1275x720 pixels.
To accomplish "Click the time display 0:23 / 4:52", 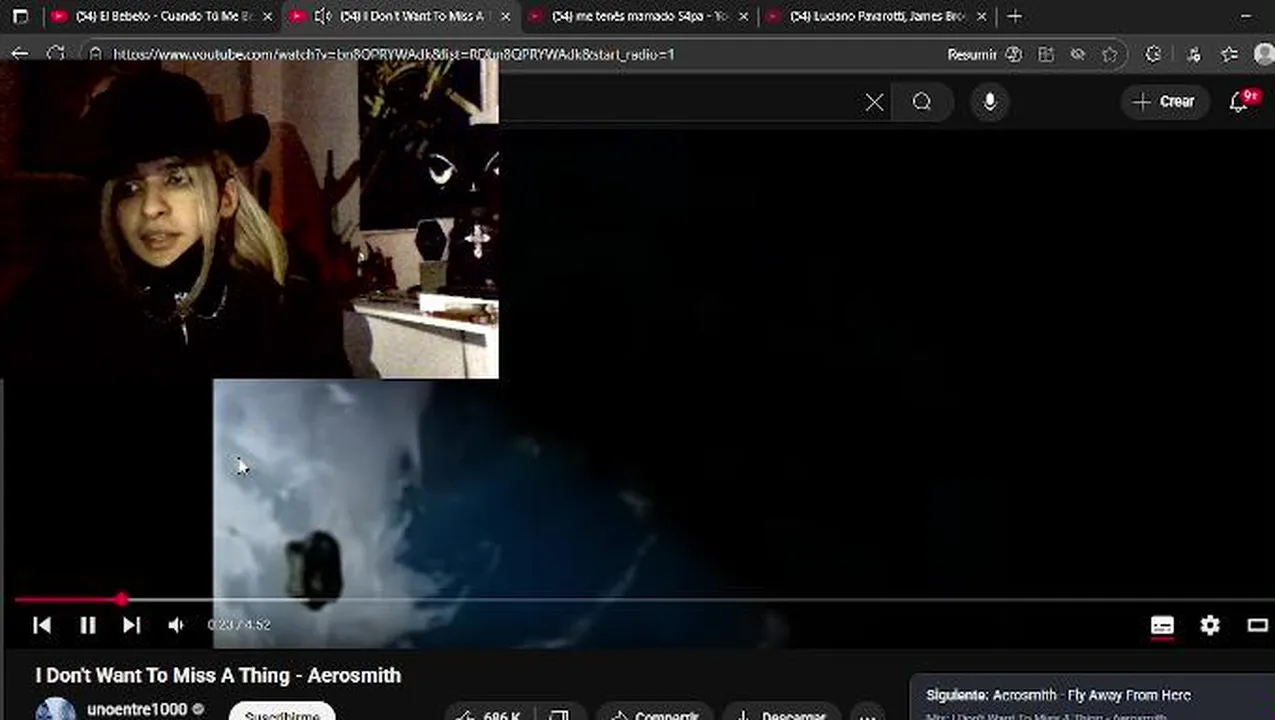I will (x=239, y=625).
